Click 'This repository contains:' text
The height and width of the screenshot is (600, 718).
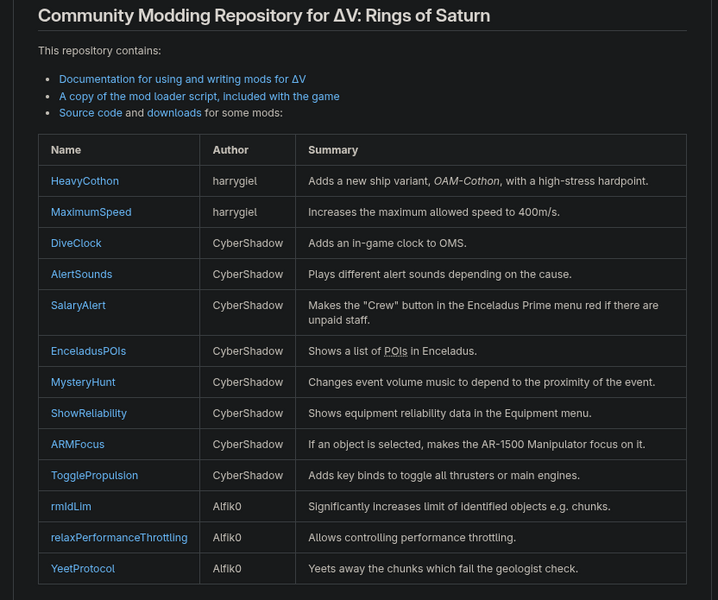99,51
